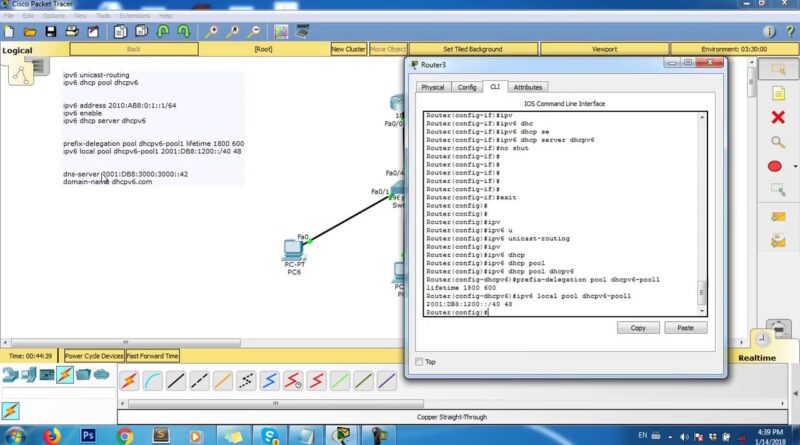The image size is (800, 445).
Task: Click Paste button in Router3 CLI
Action: (685, 328)
